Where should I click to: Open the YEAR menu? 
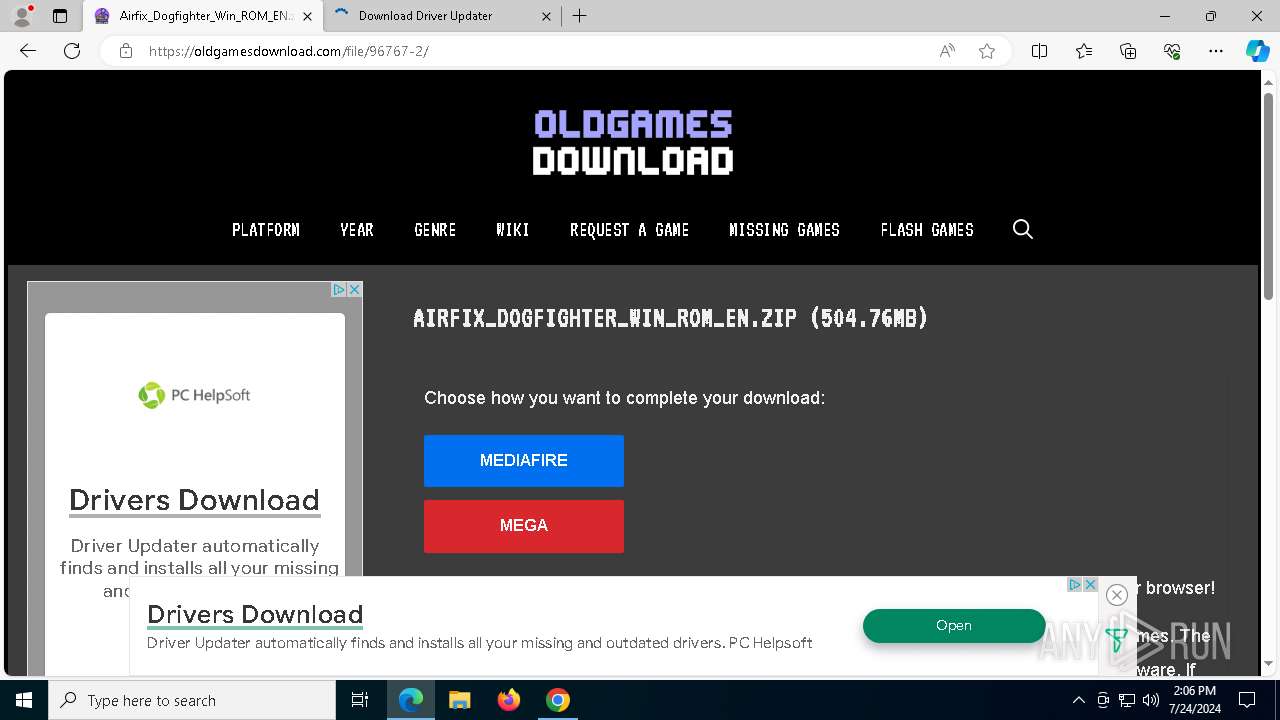pyautogui.click(x=357, y=230)
